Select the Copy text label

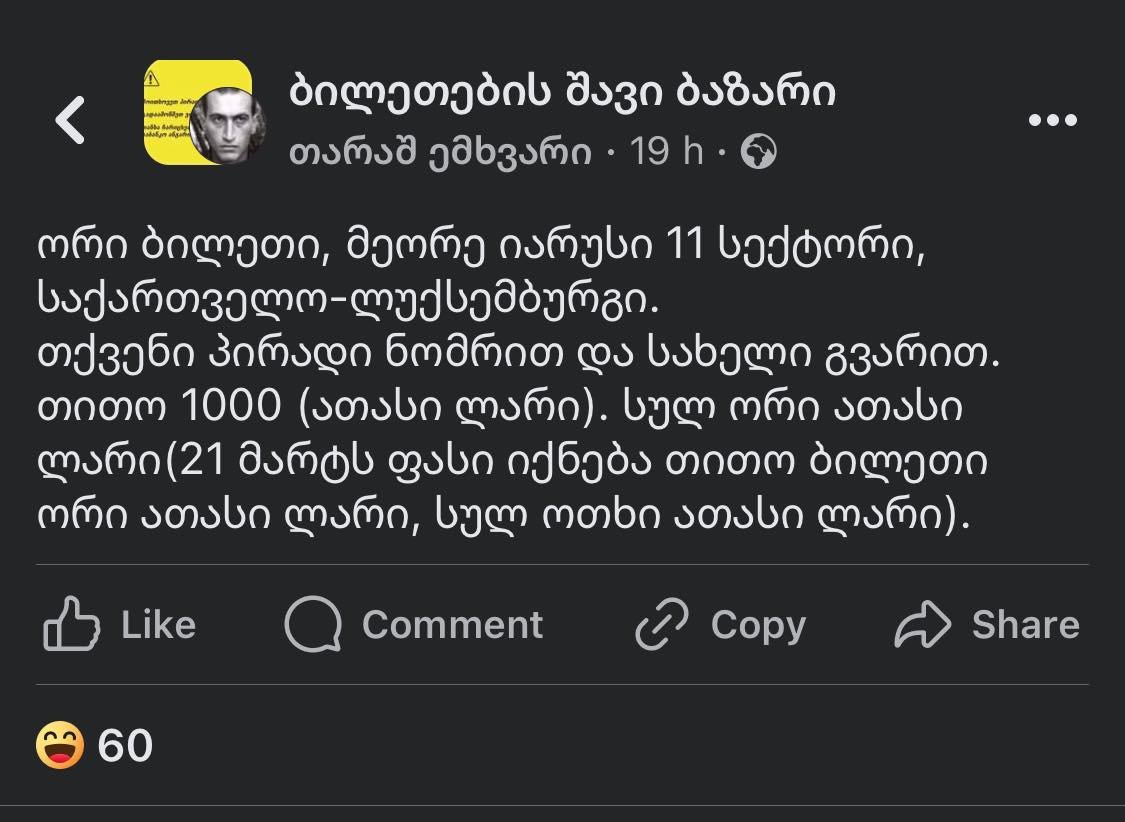click(x=758, y=625)
